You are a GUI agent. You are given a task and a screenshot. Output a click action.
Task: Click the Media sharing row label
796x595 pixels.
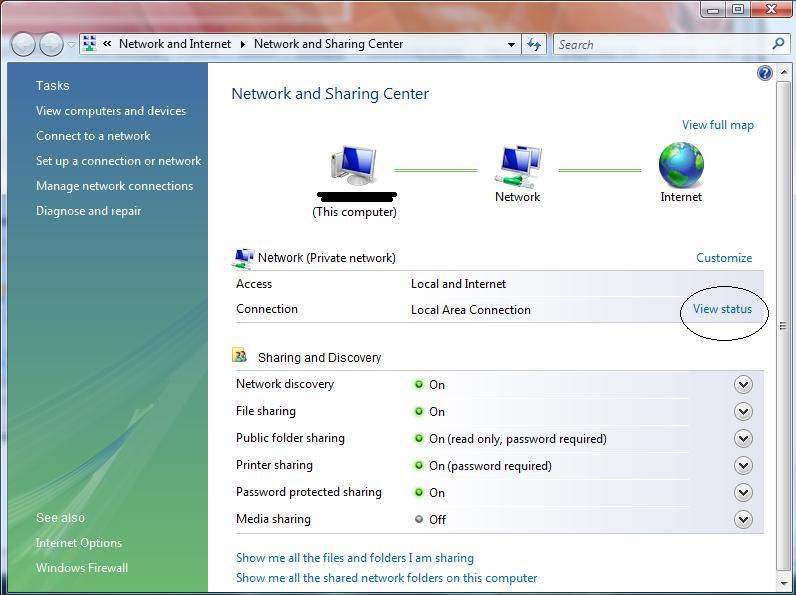[273, 519]
